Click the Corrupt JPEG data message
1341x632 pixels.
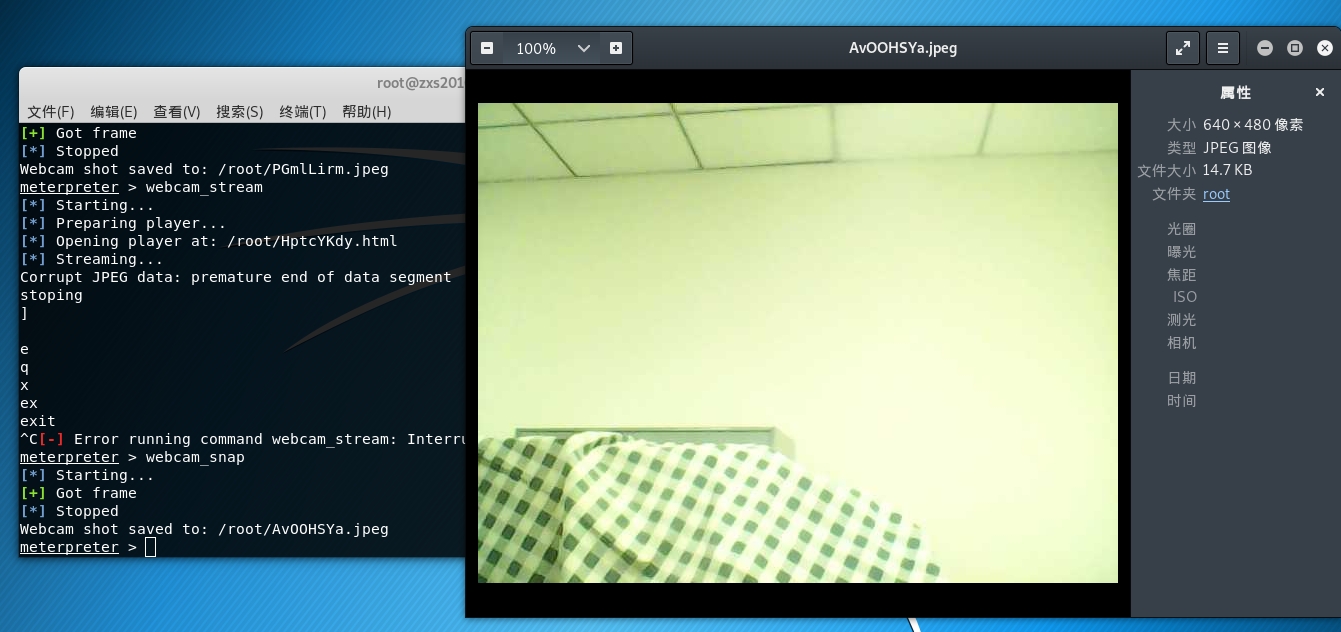pos(236,277)
